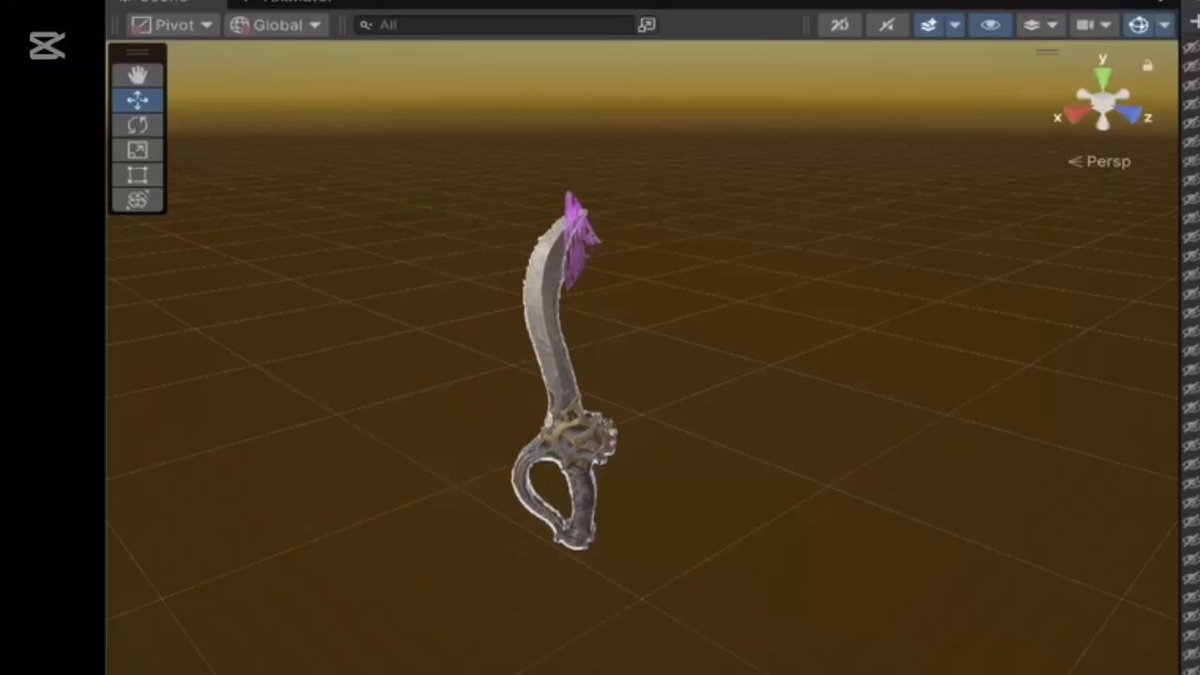Image resolution: width=1200 pixels, height=675 pixels.
Task: Click the orientation gizmo center cube
Action: 1103,103
